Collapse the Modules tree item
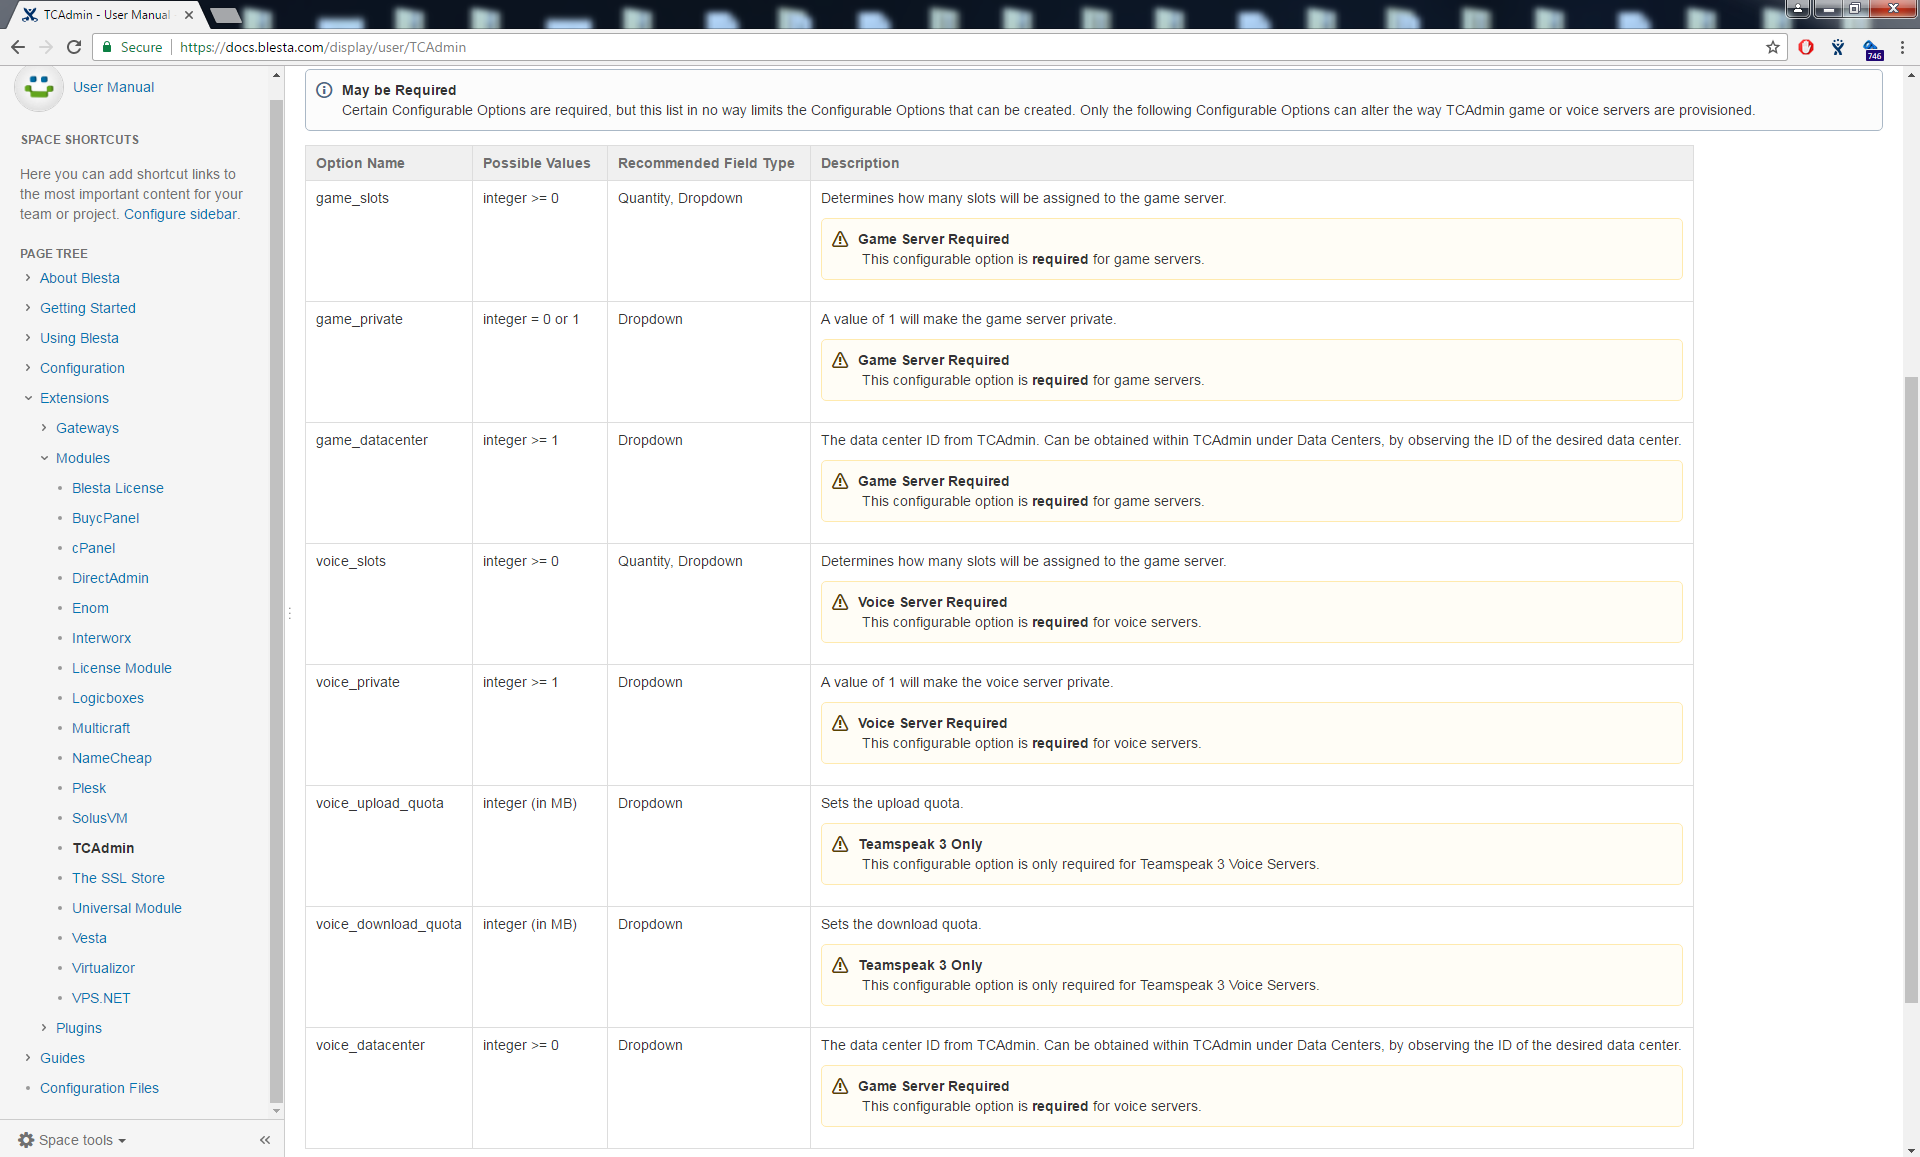The width and height of the screenshot is (1920, 1157). (x=44, y=458)
